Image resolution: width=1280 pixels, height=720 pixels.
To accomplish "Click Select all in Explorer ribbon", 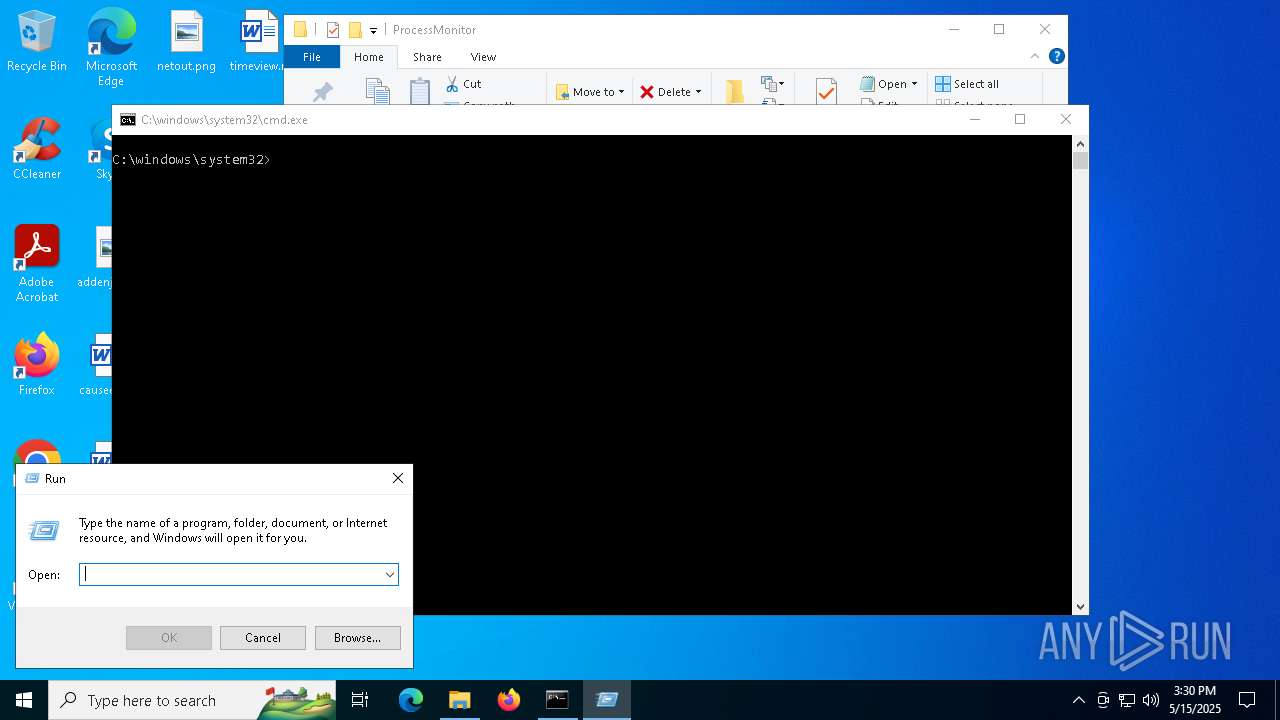I will (x=967, y=84).
